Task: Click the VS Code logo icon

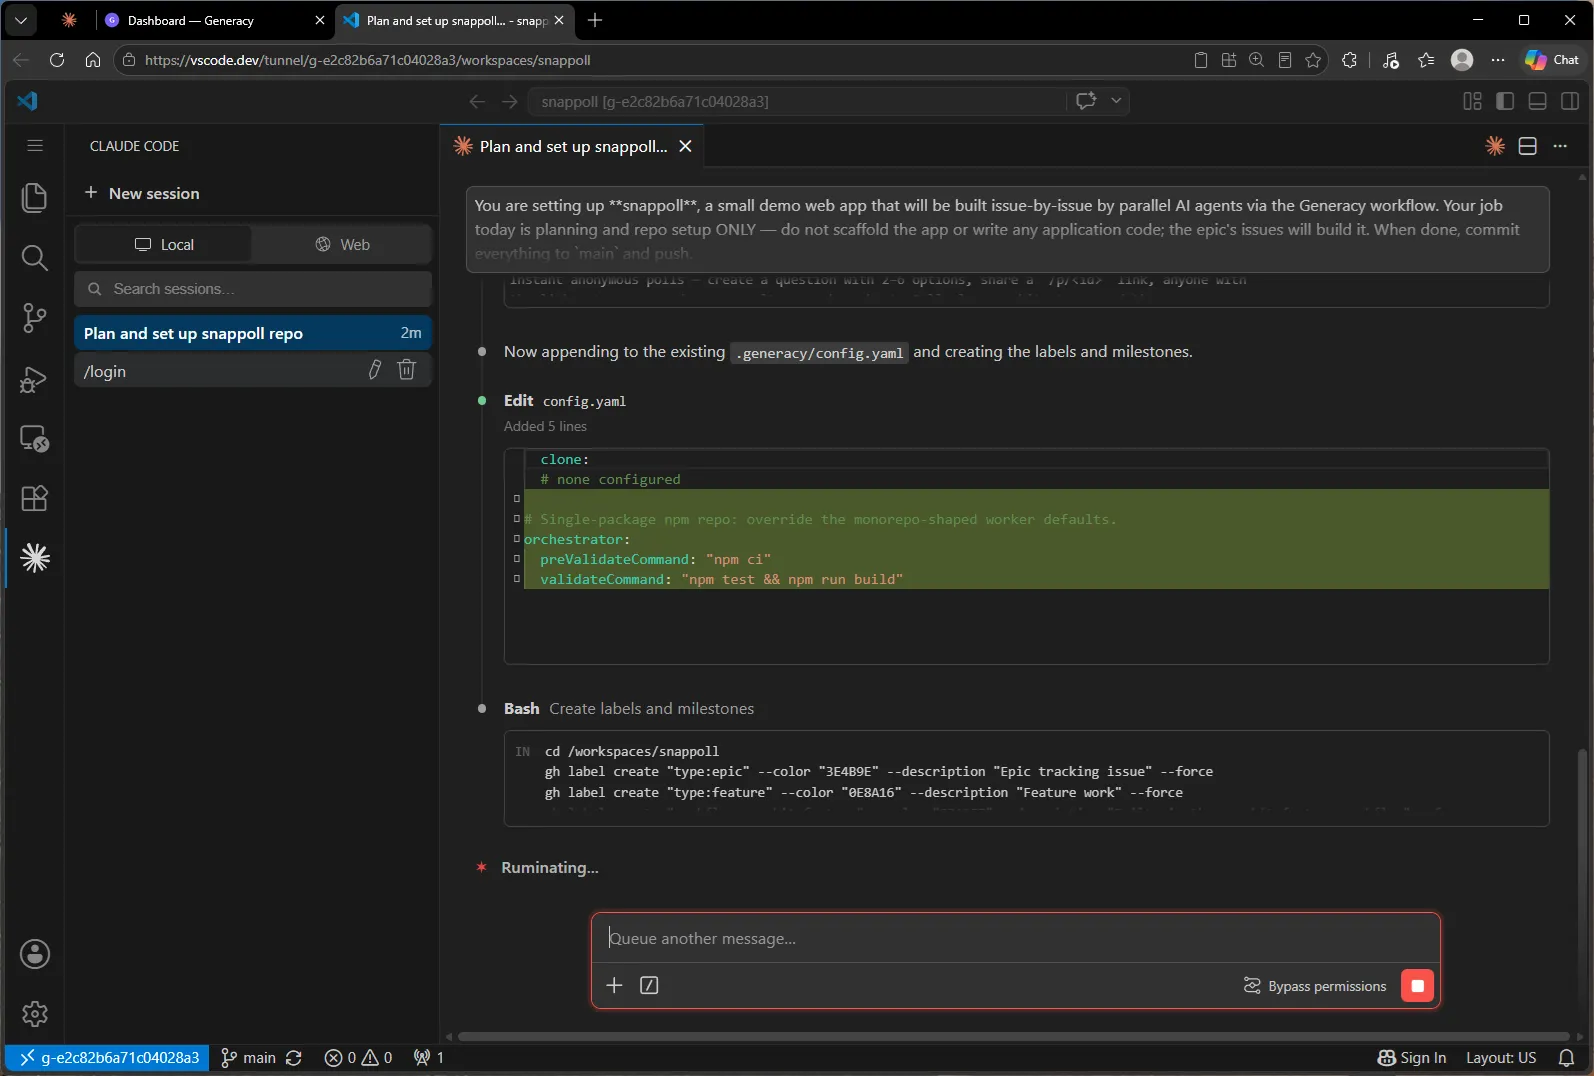Action: [27, 101]
